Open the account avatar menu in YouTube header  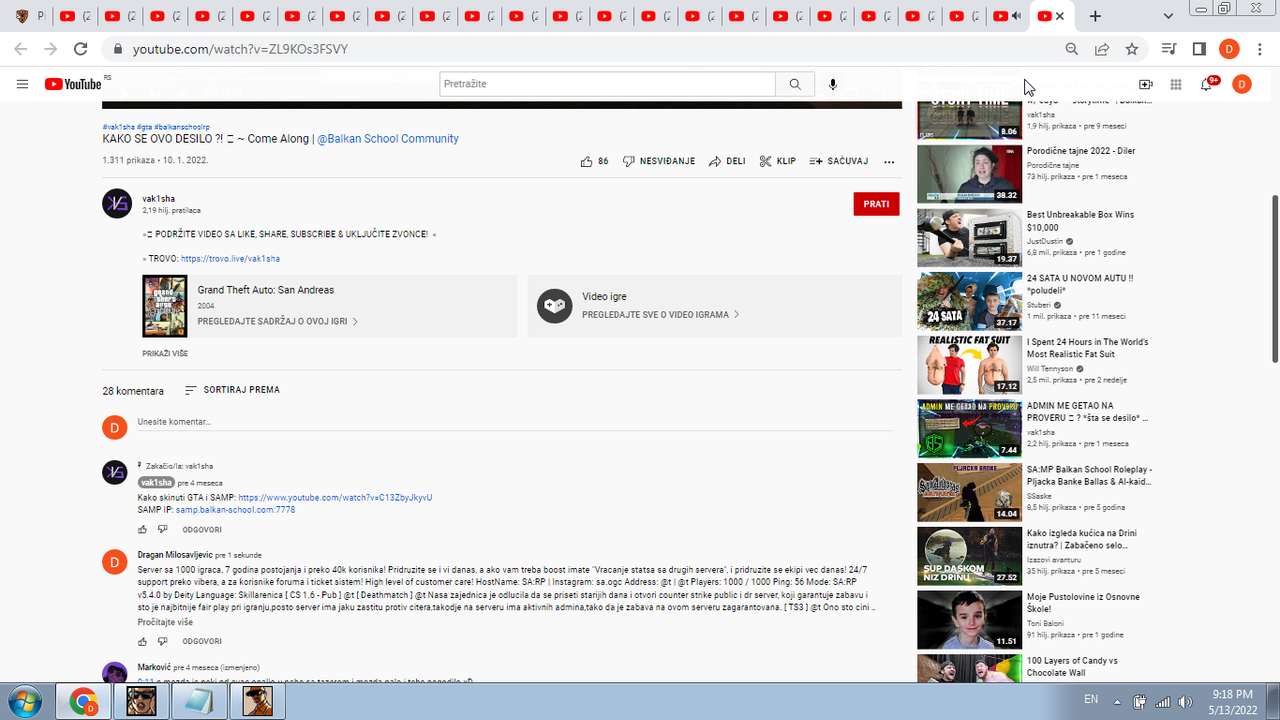click(1241, 84)
